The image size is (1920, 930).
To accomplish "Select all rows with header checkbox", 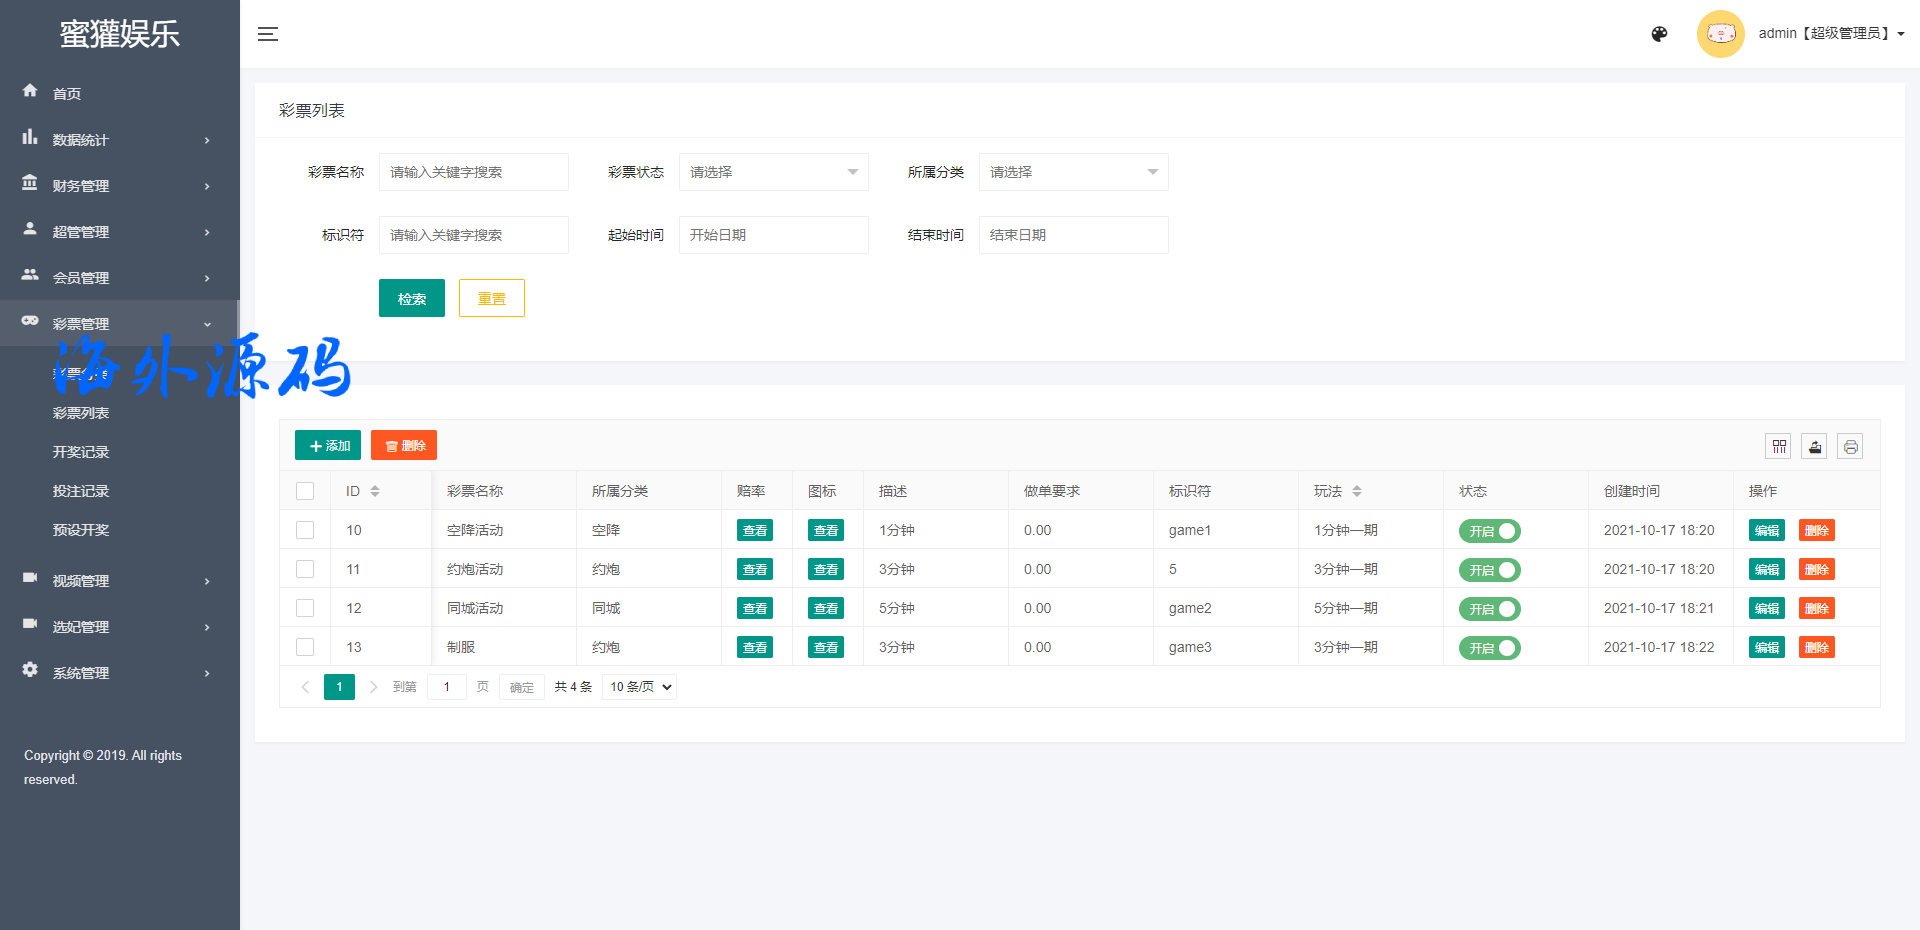I will (305, 491).
